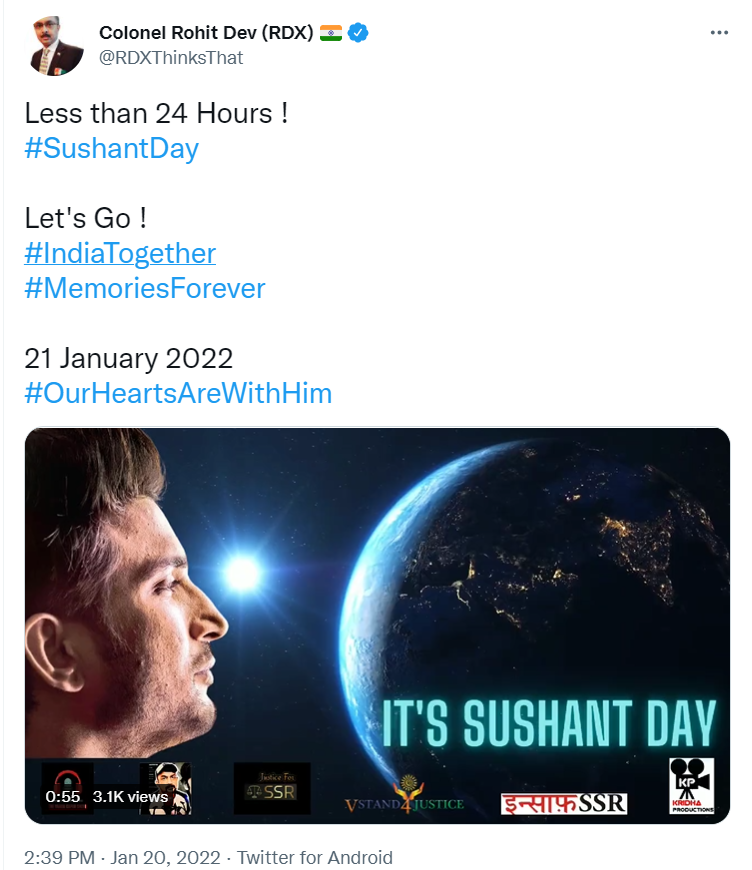
Task: Follow the #IndiaTogether hashtag link
Action: tap(120, 253)
